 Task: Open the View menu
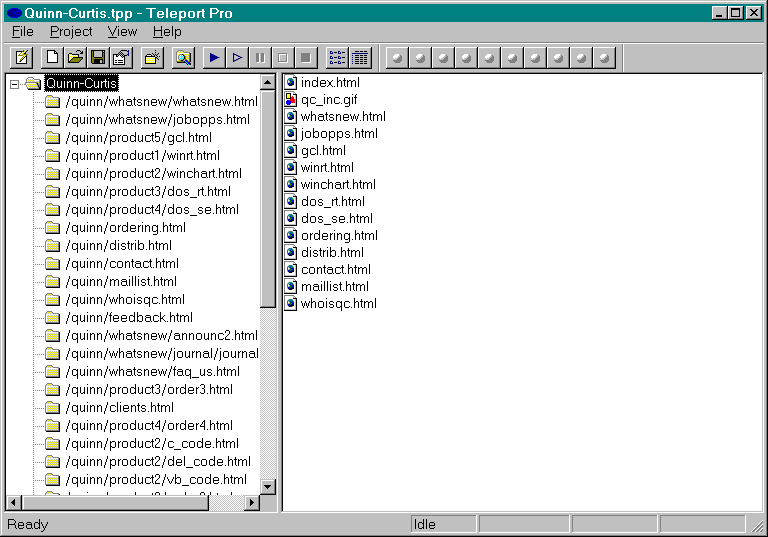click(x=122, y=31)
